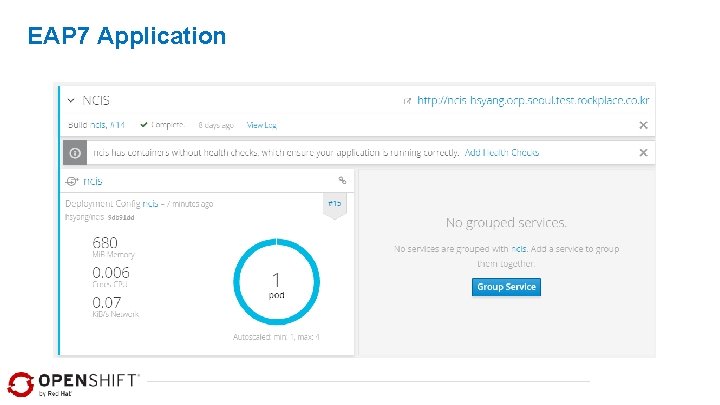
Task: Open the ncis route URL link
Action: point(533,100)
